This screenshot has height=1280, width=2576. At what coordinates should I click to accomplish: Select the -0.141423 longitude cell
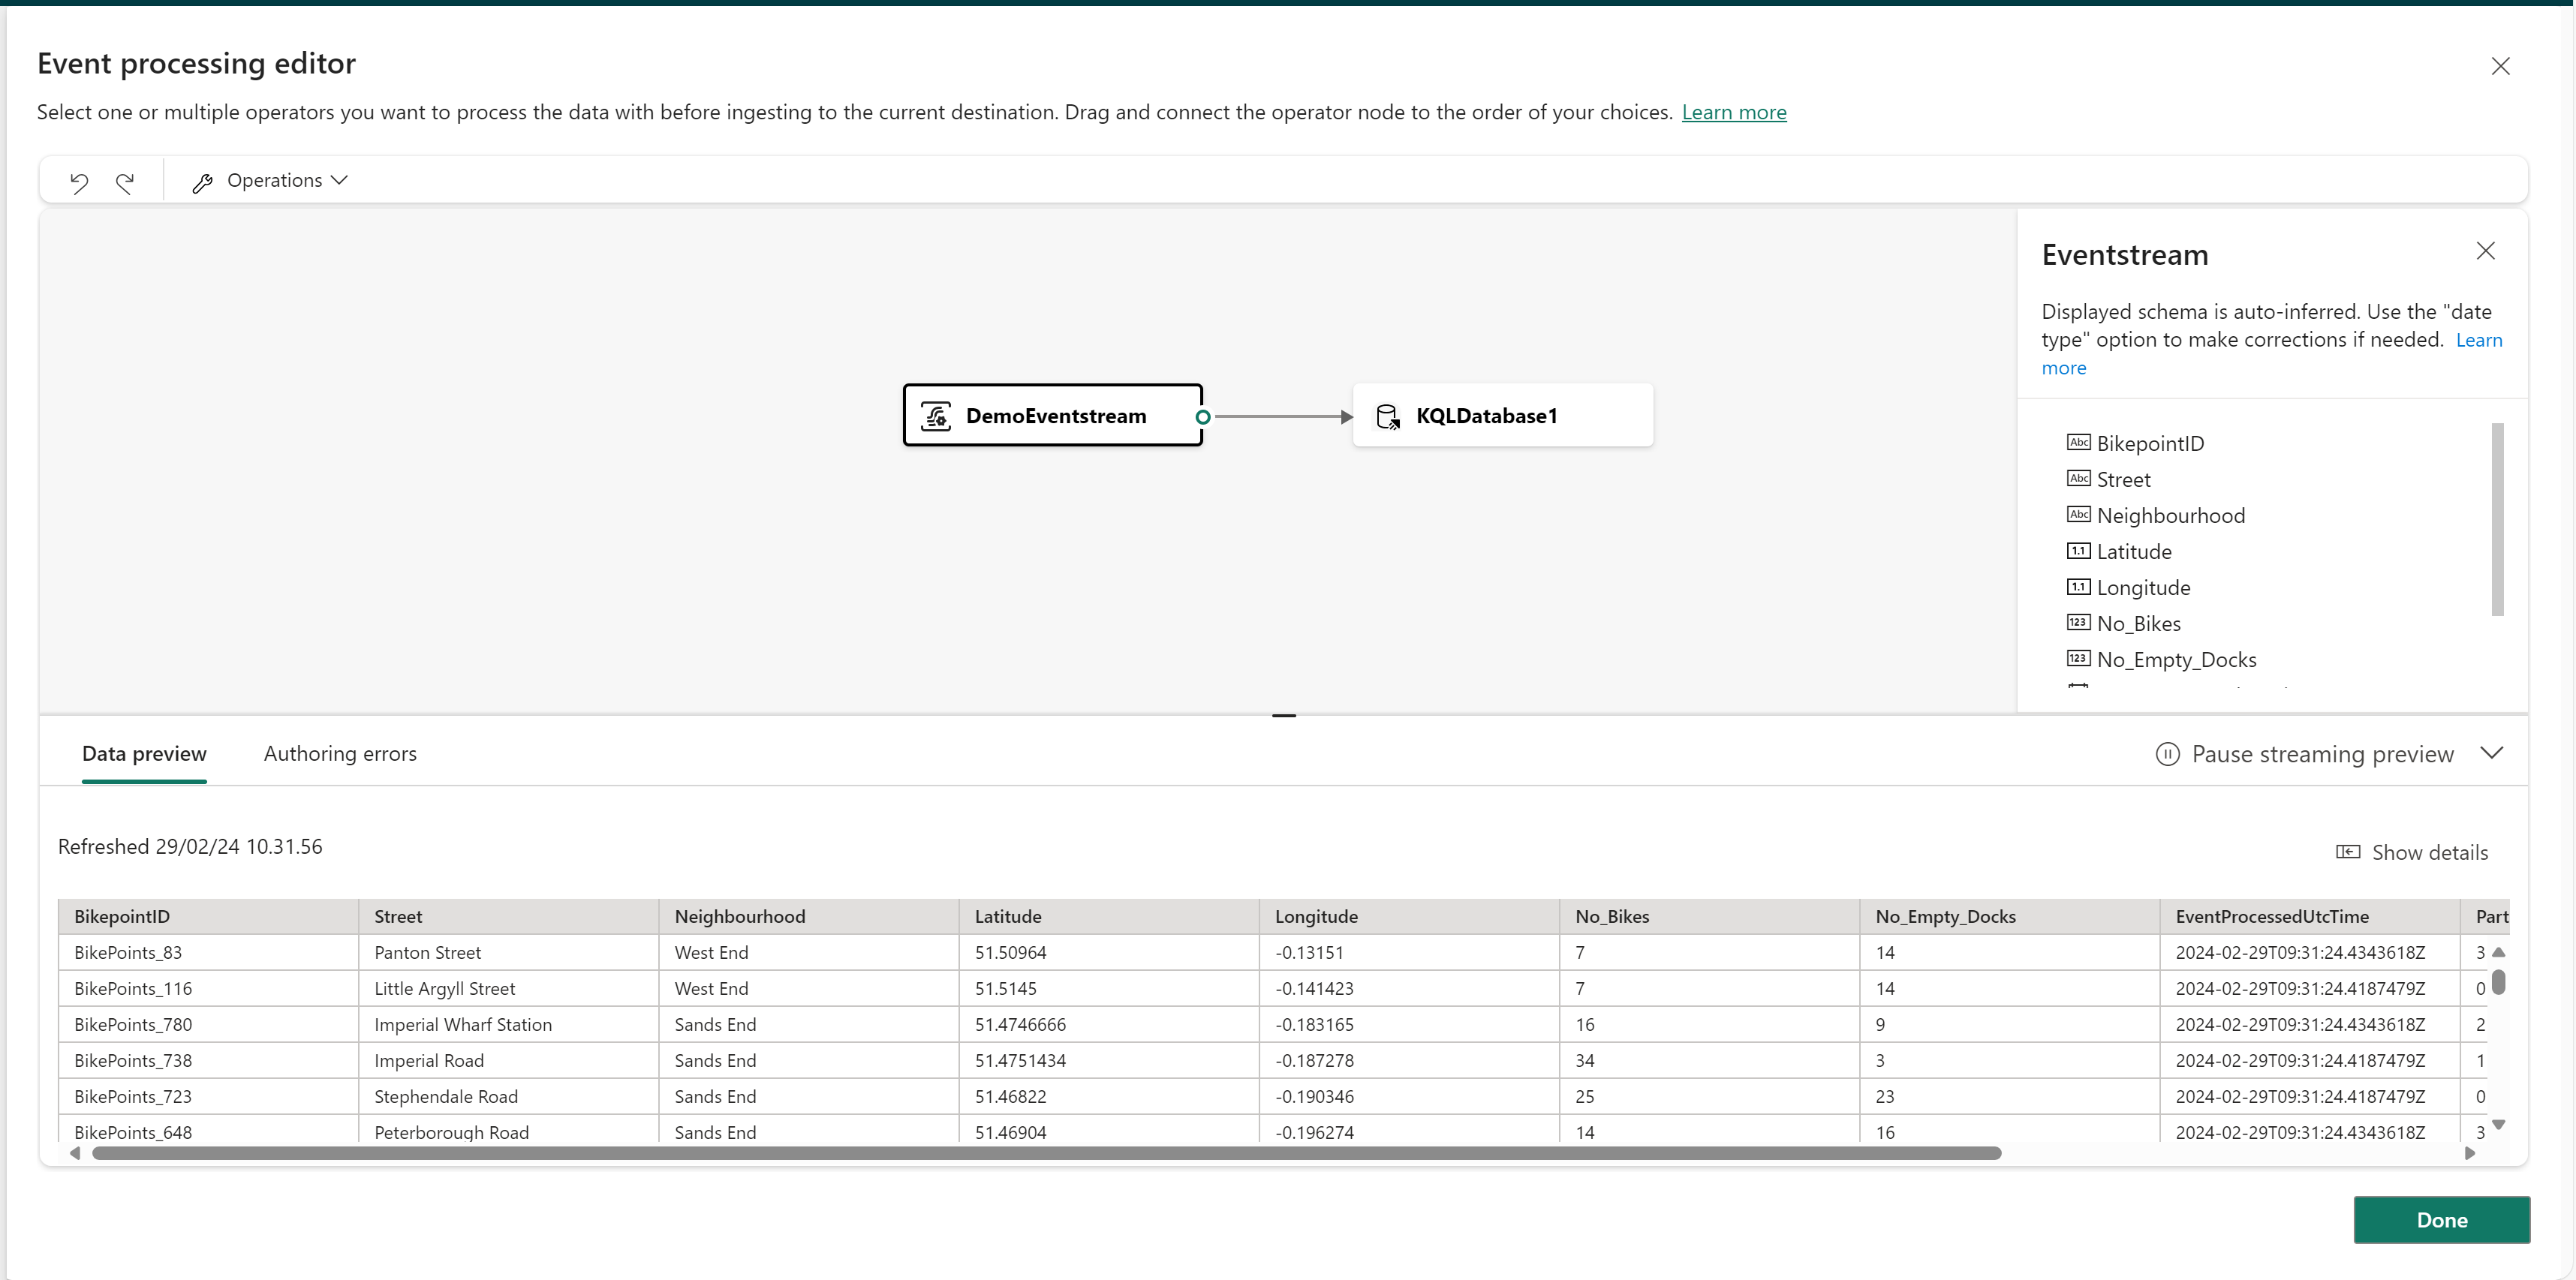click(1408, 988)
